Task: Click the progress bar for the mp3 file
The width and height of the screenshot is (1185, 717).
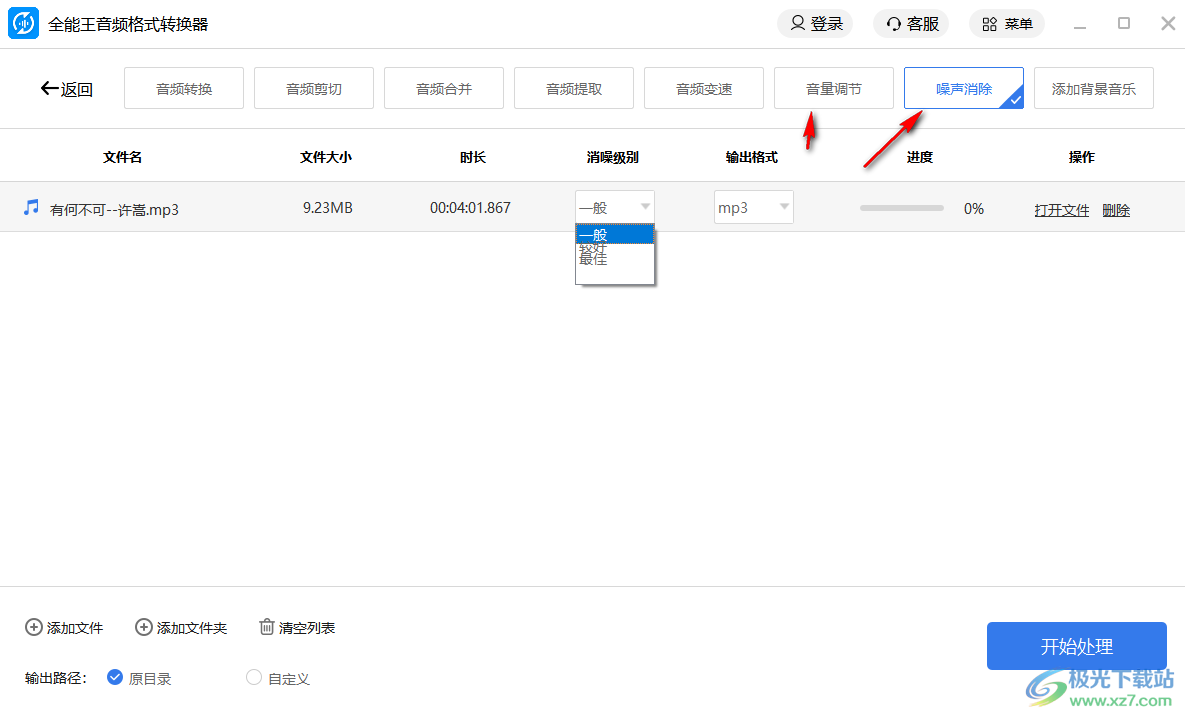Action: [x=900, y=207]
